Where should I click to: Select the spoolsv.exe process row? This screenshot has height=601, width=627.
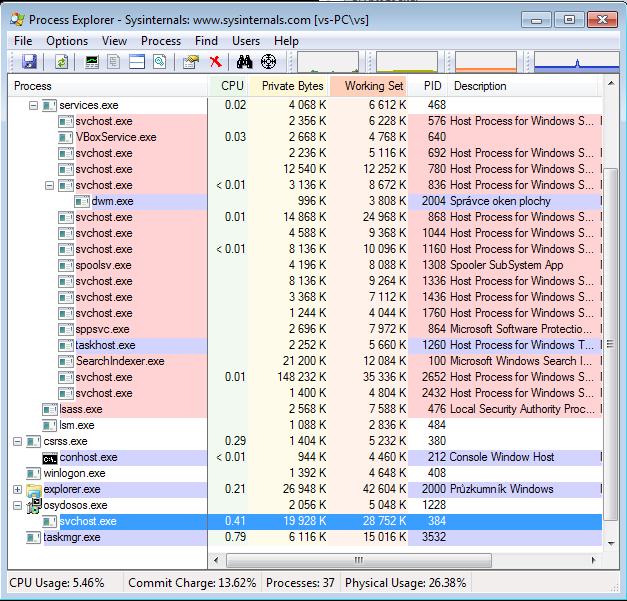305,265
